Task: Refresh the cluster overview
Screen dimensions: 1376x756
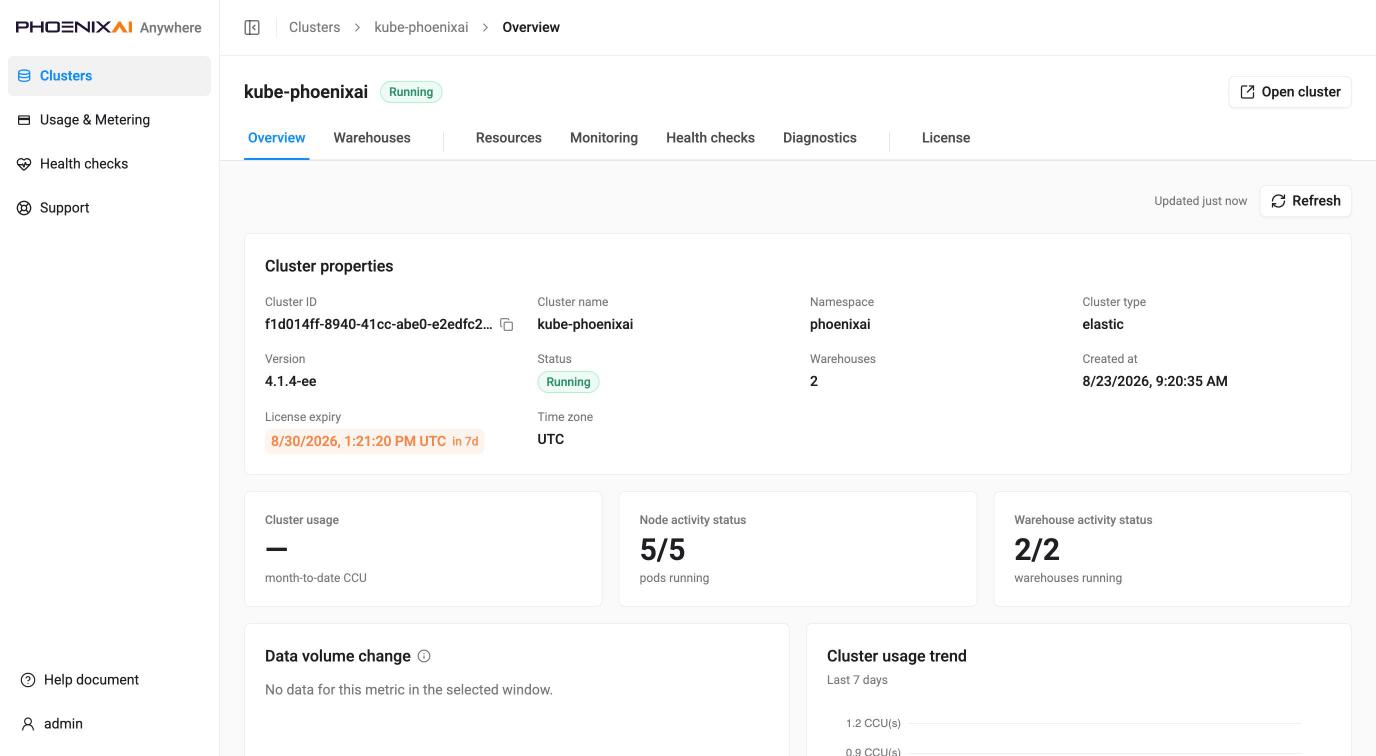Action: point(1306,201)
